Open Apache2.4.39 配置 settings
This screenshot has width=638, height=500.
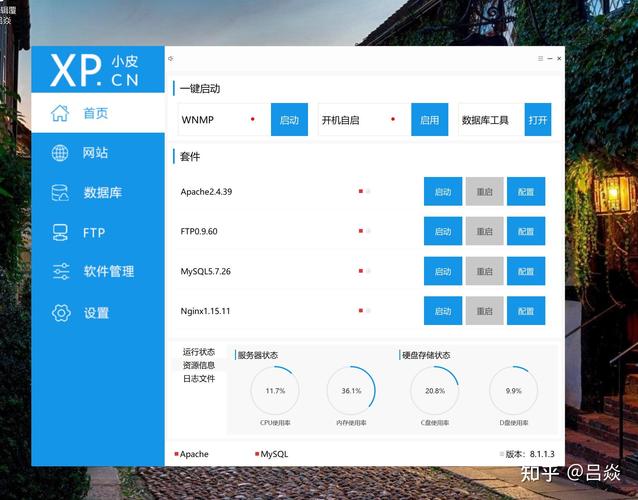point(526,191)
